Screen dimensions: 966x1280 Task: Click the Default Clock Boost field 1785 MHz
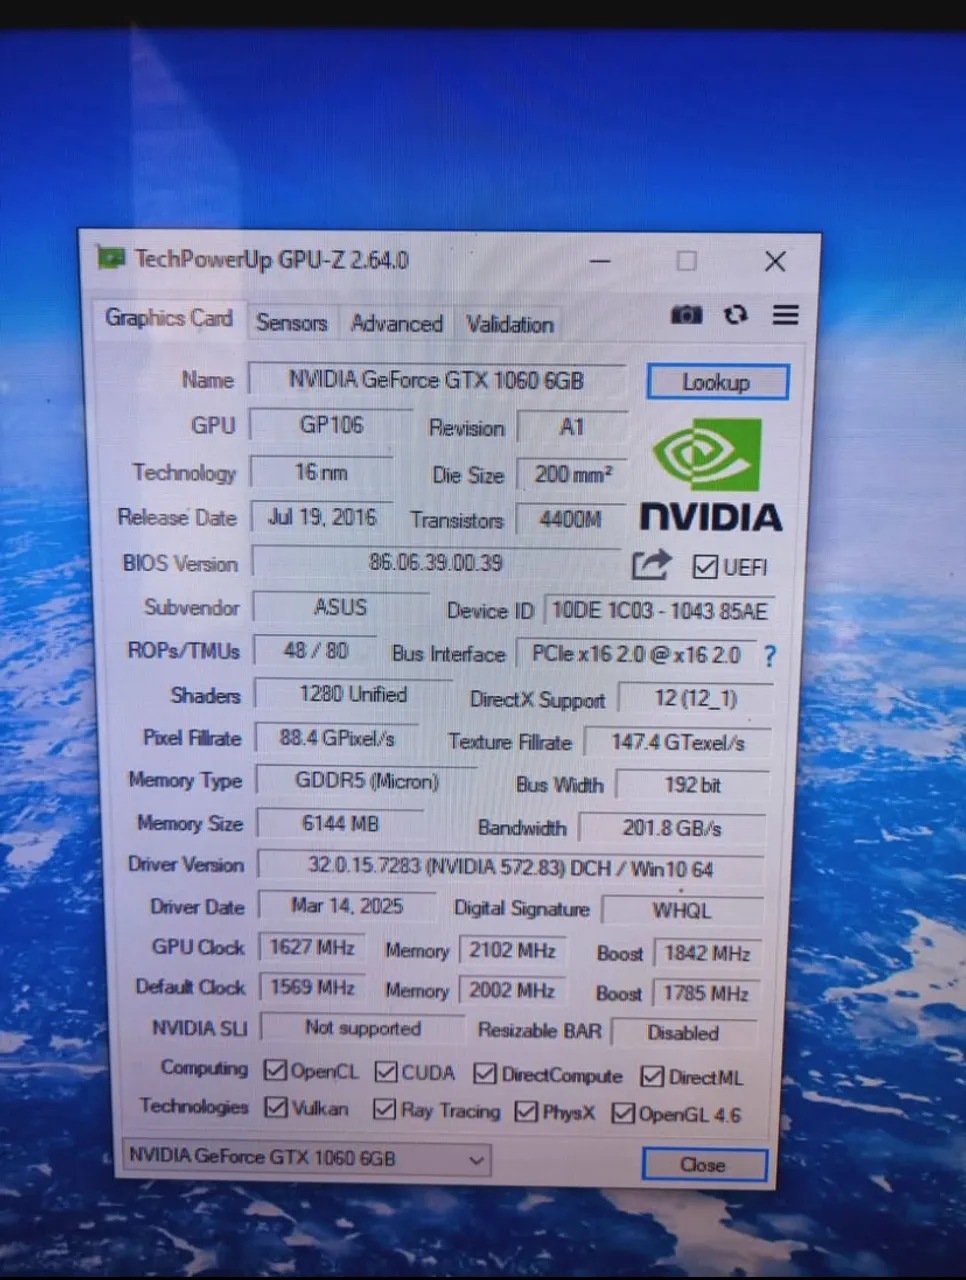click(706, 993)
